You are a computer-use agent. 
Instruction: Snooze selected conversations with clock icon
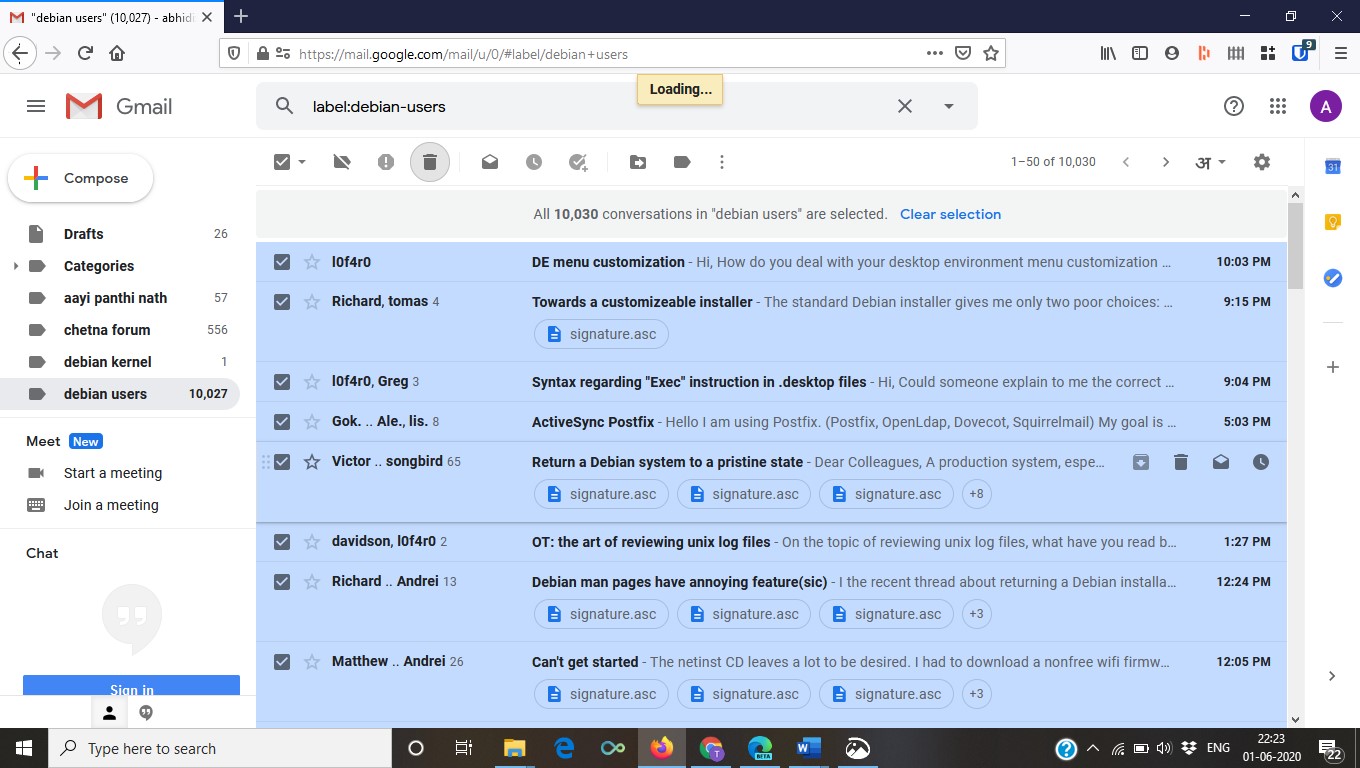(534, 161)
